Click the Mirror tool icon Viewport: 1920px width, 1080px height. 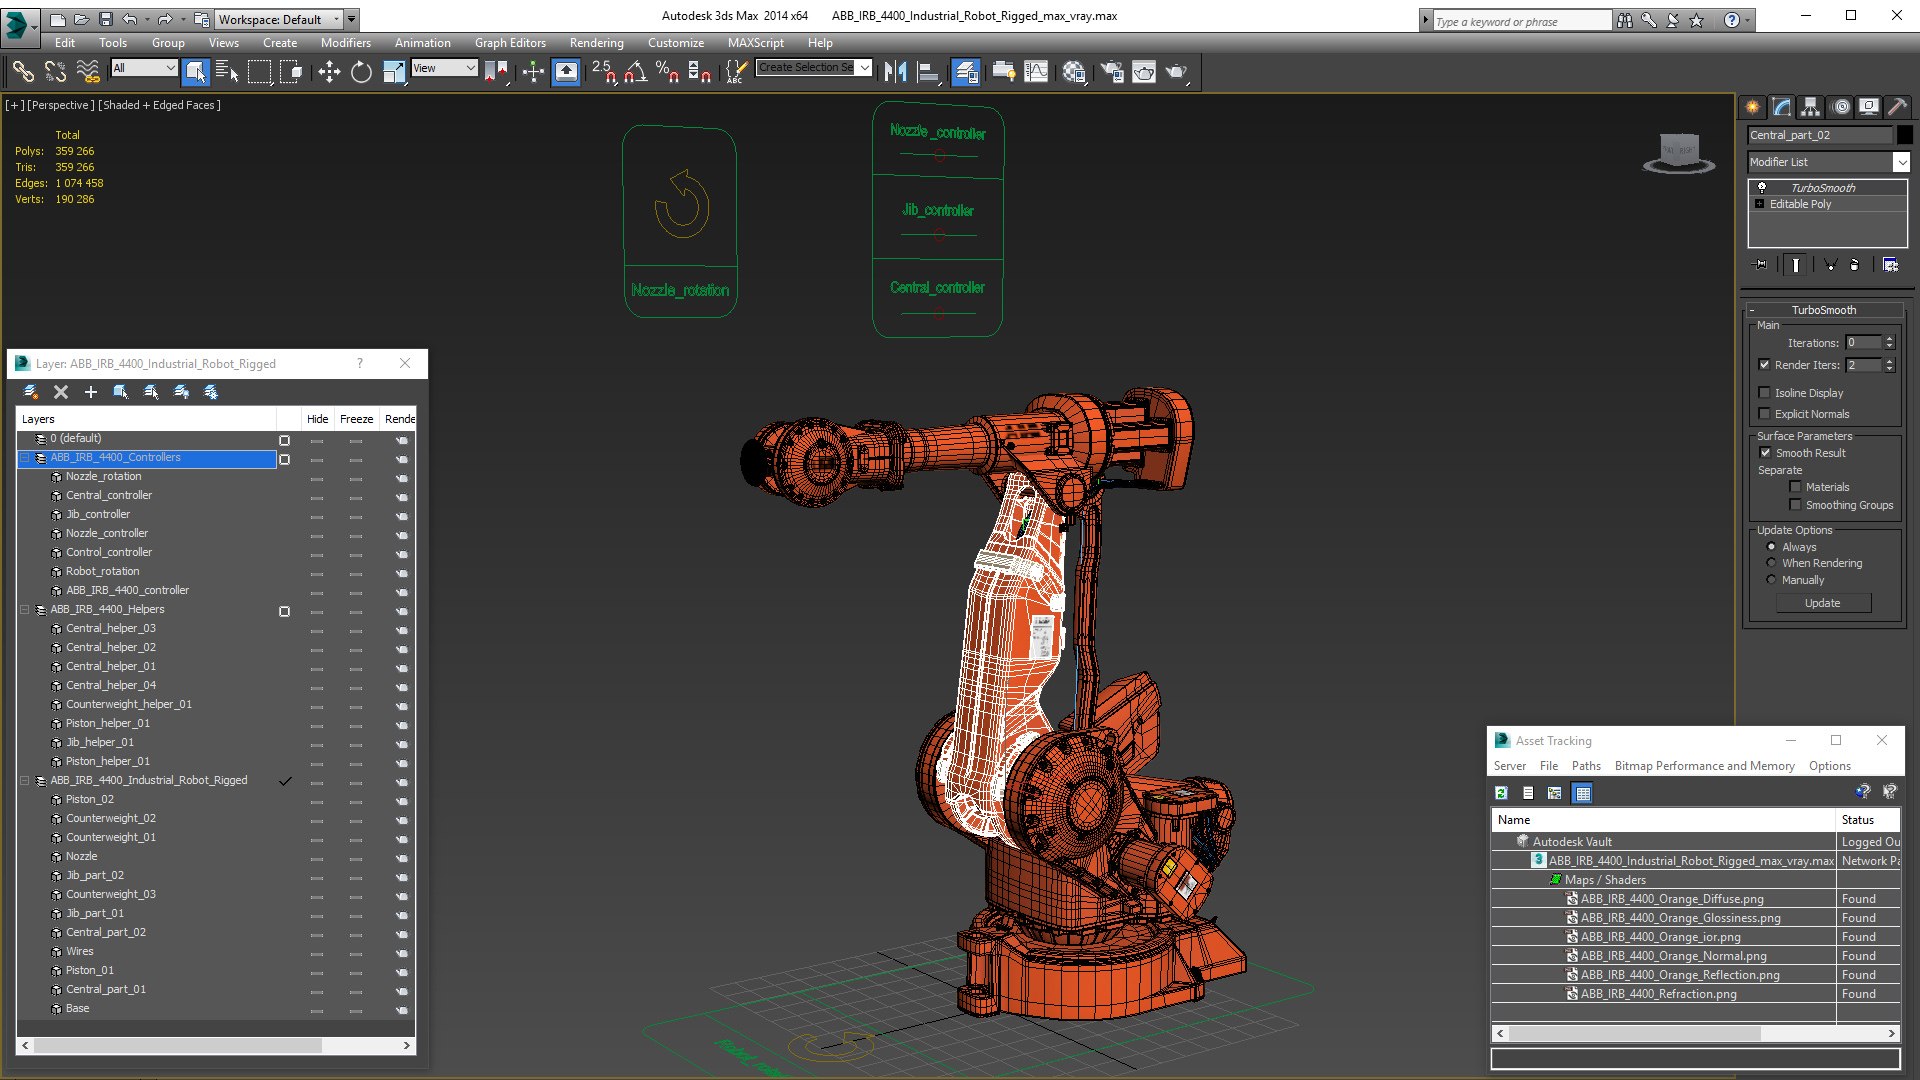pyautogui.click(x=895, y=71)
